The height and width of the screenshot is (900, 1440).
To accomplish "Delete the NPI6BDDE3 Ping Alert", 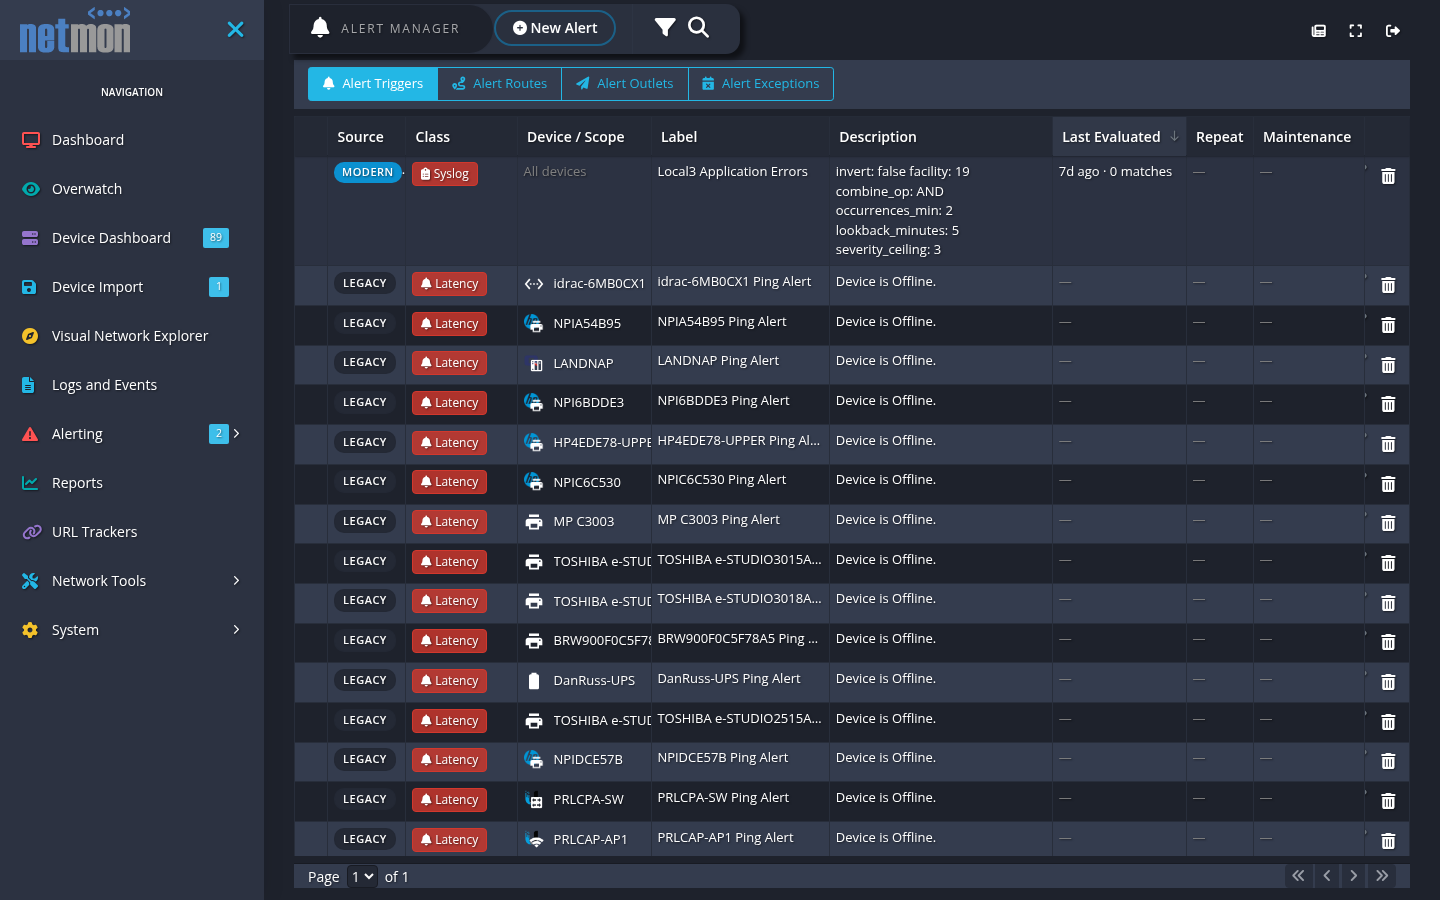I will coord(1388,404).
